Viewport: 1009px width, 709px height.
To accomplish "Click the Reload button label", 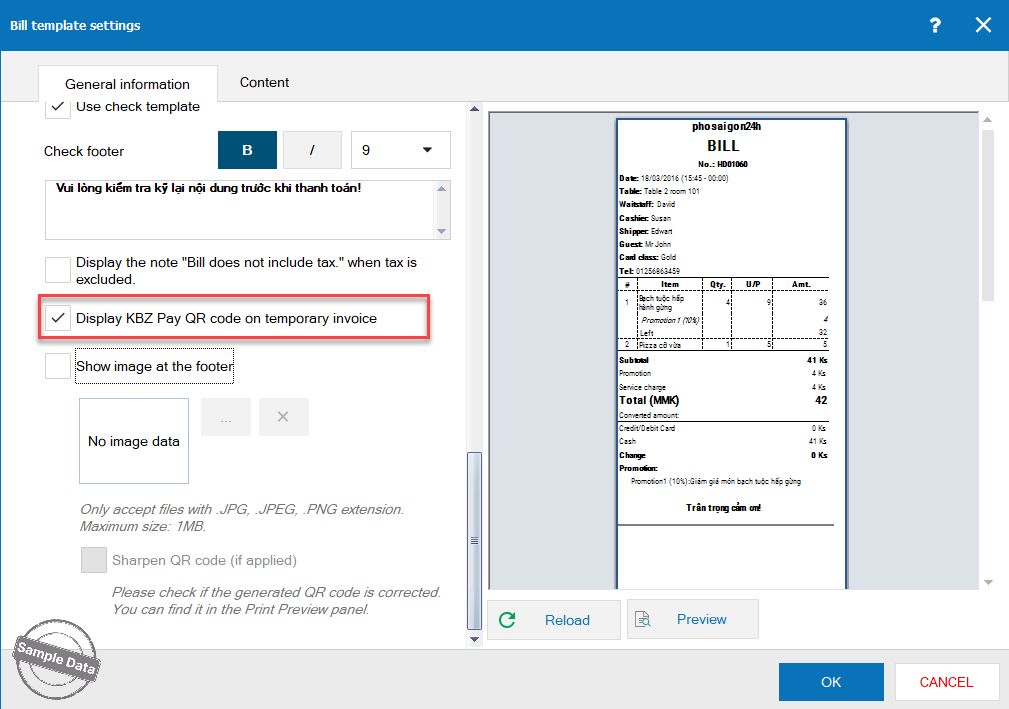I will click(567, 620).
